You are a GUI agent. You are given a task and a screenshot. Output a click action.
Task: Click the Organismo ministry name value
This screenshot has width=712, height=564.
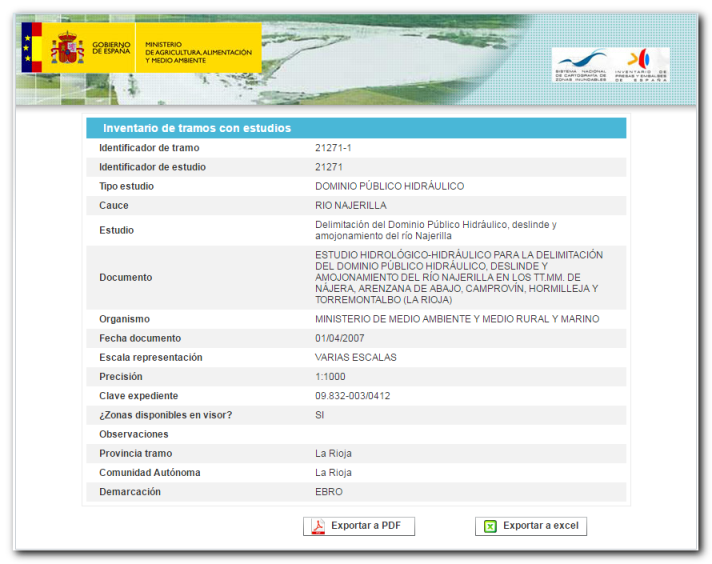456,319
